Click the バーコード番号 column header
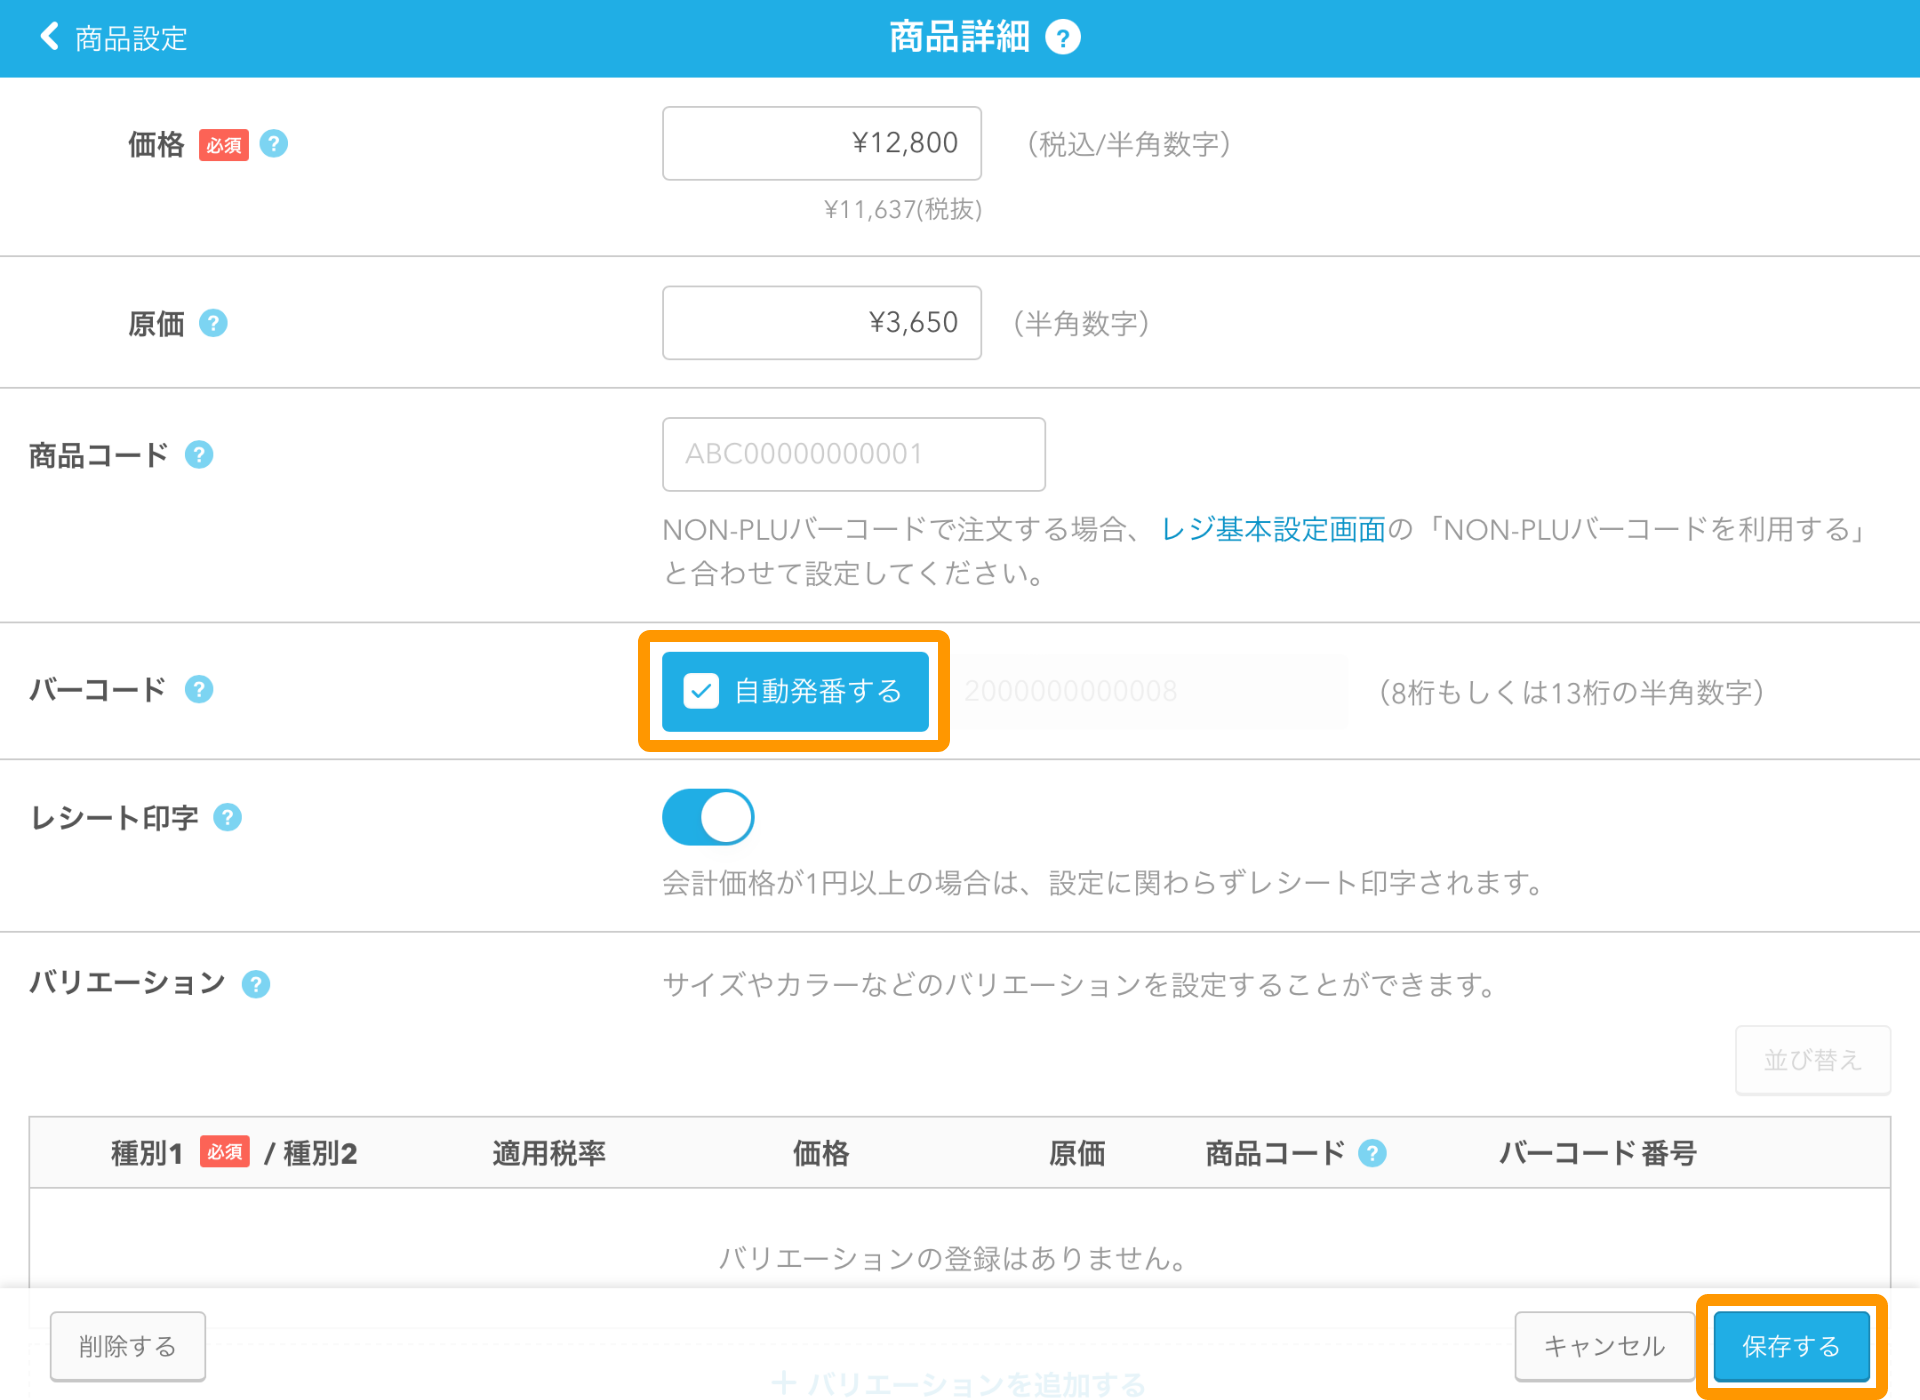 tap(1597, 1153)
